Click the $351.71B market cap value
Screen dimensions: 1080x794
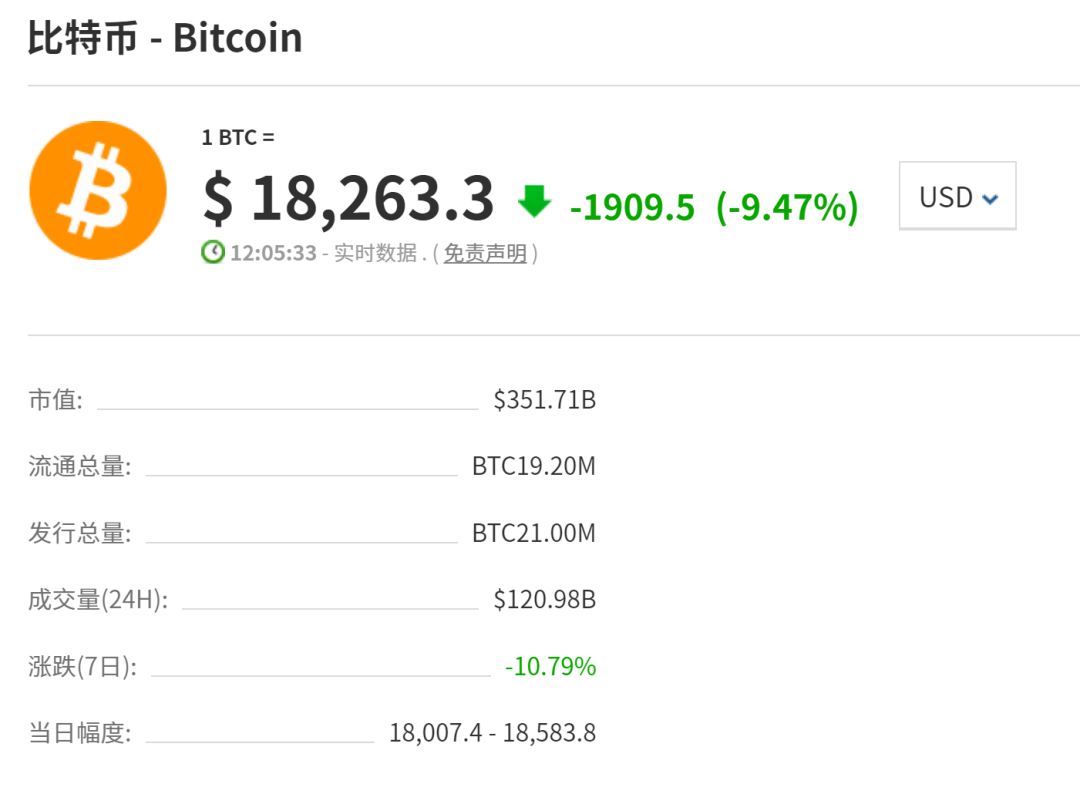tap(543, 399)
